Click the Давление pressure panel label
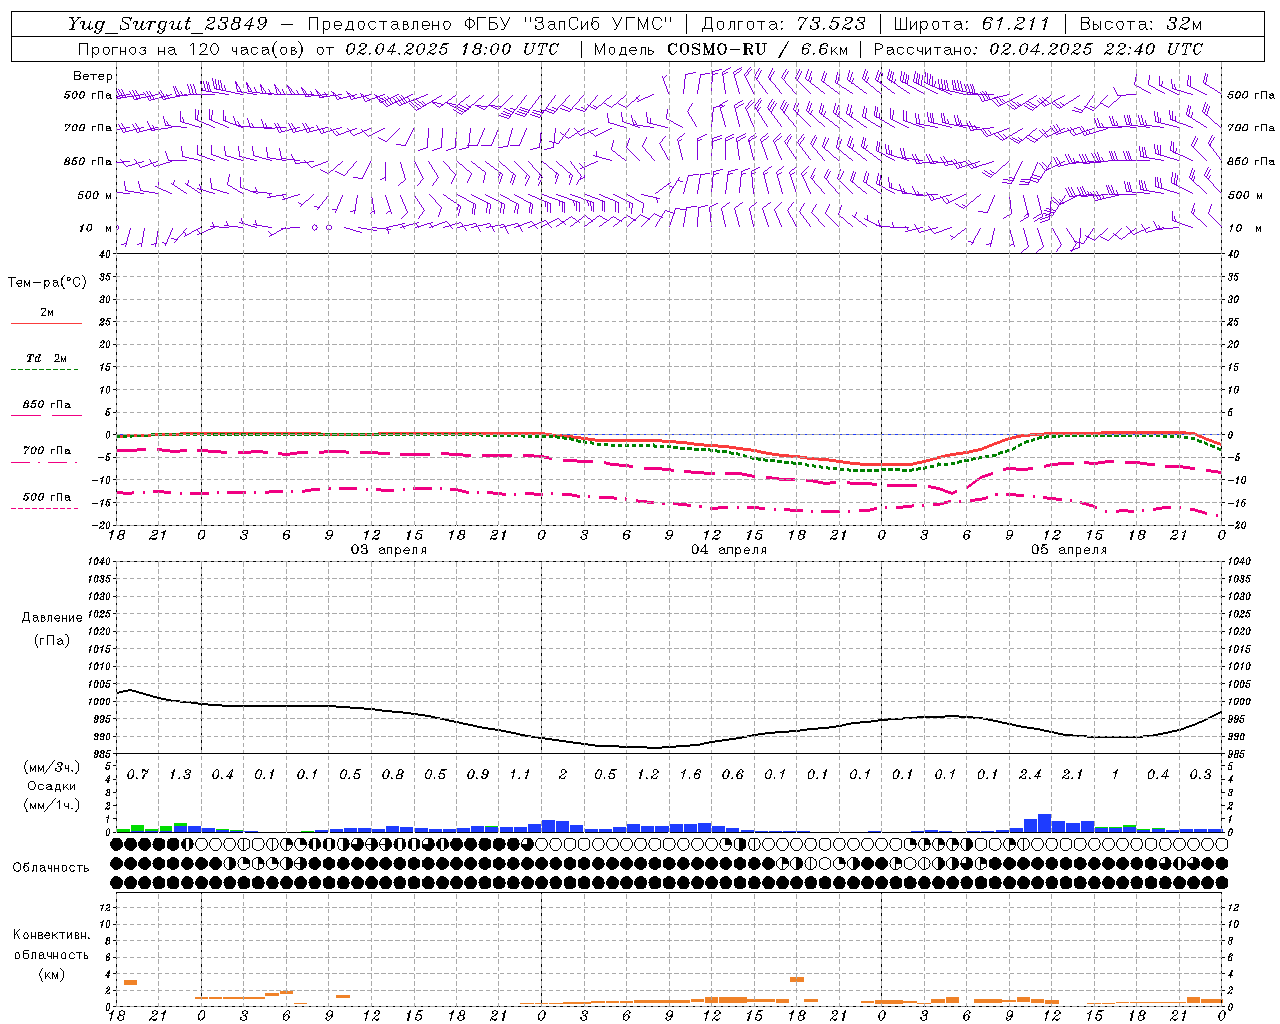 click(x=52, y=618)
